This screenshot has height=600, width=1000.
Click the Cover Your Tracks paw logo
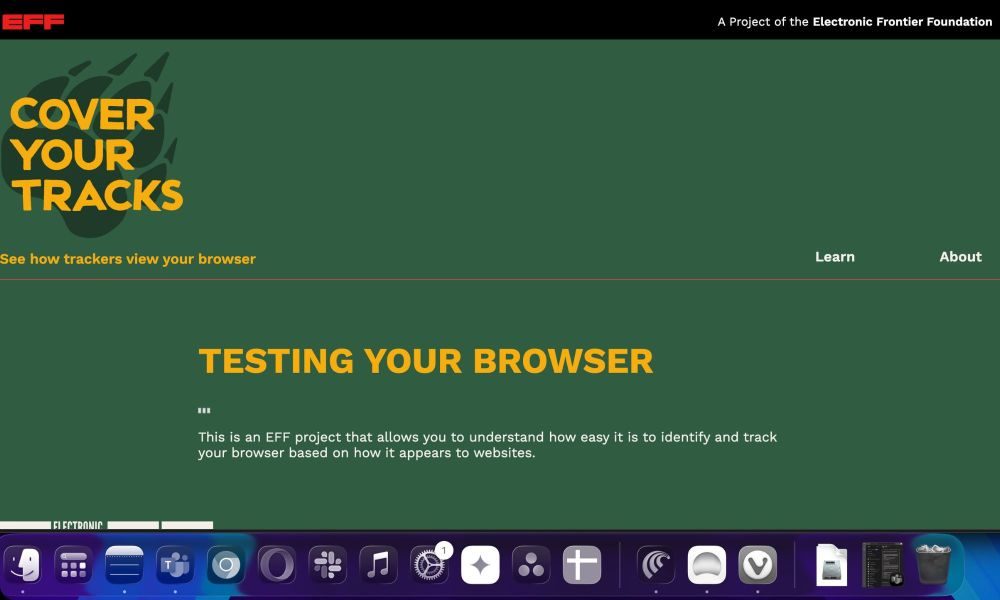tap(96, 140)
